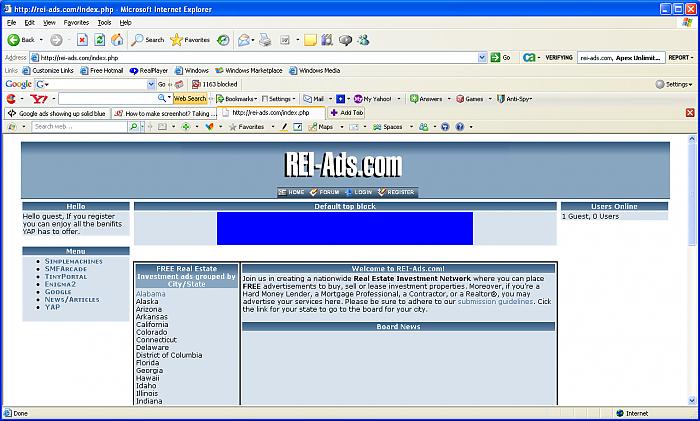Click the Forward arrow button
The image size is (700, 421).
pos(56,40)
